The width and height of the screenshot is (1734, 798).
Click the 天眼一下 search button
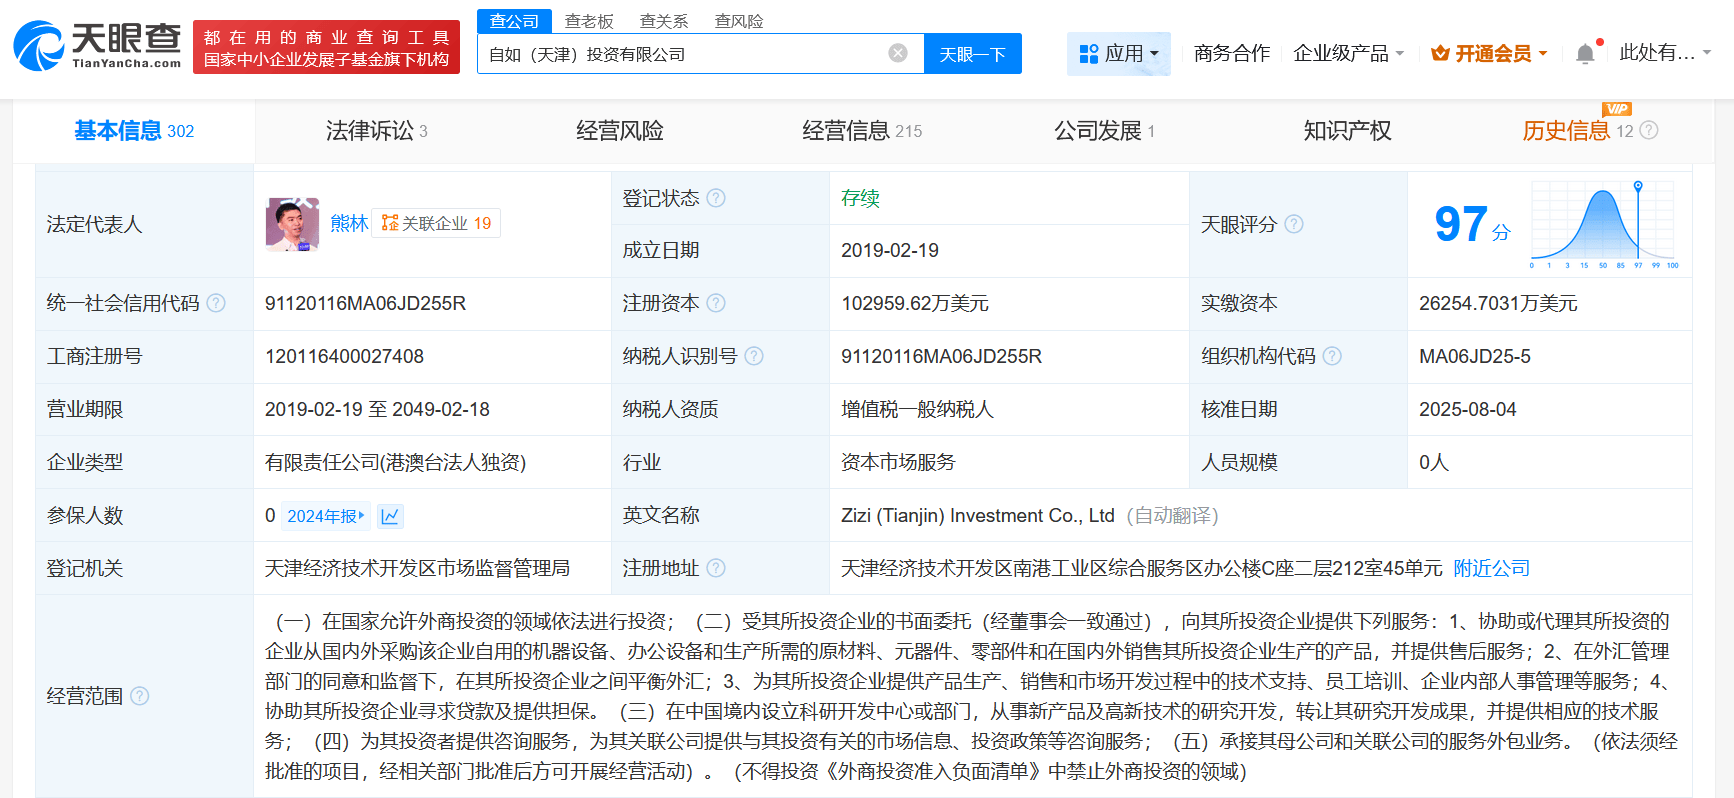(972, 54)
